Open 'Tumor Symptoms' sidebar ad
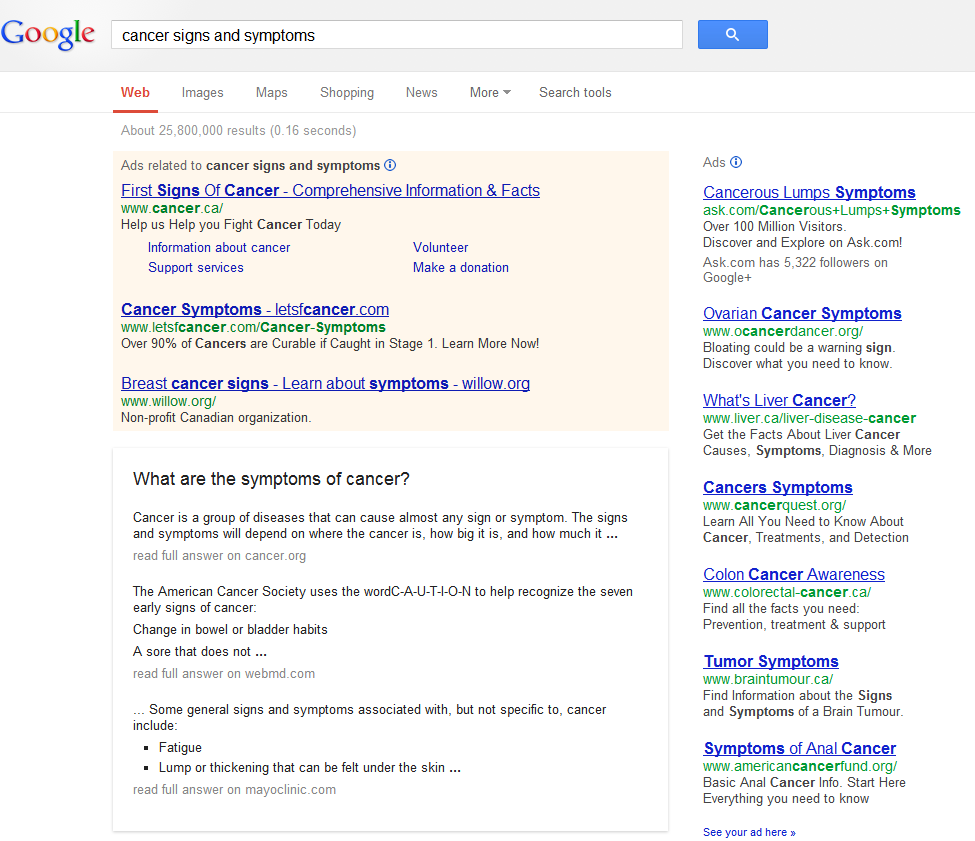The height and width of the screenshot is (841, 975). click(770, 661)
